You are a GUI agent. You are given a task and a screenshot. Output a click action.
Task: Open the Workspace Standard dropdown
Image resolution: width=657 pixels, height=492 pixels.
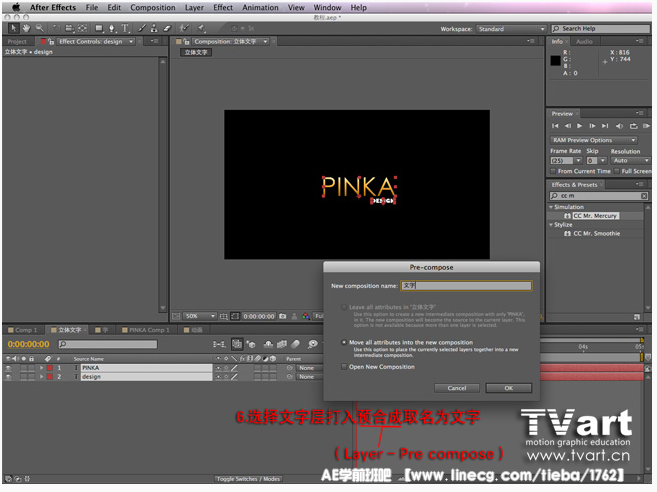click(512, 29)
